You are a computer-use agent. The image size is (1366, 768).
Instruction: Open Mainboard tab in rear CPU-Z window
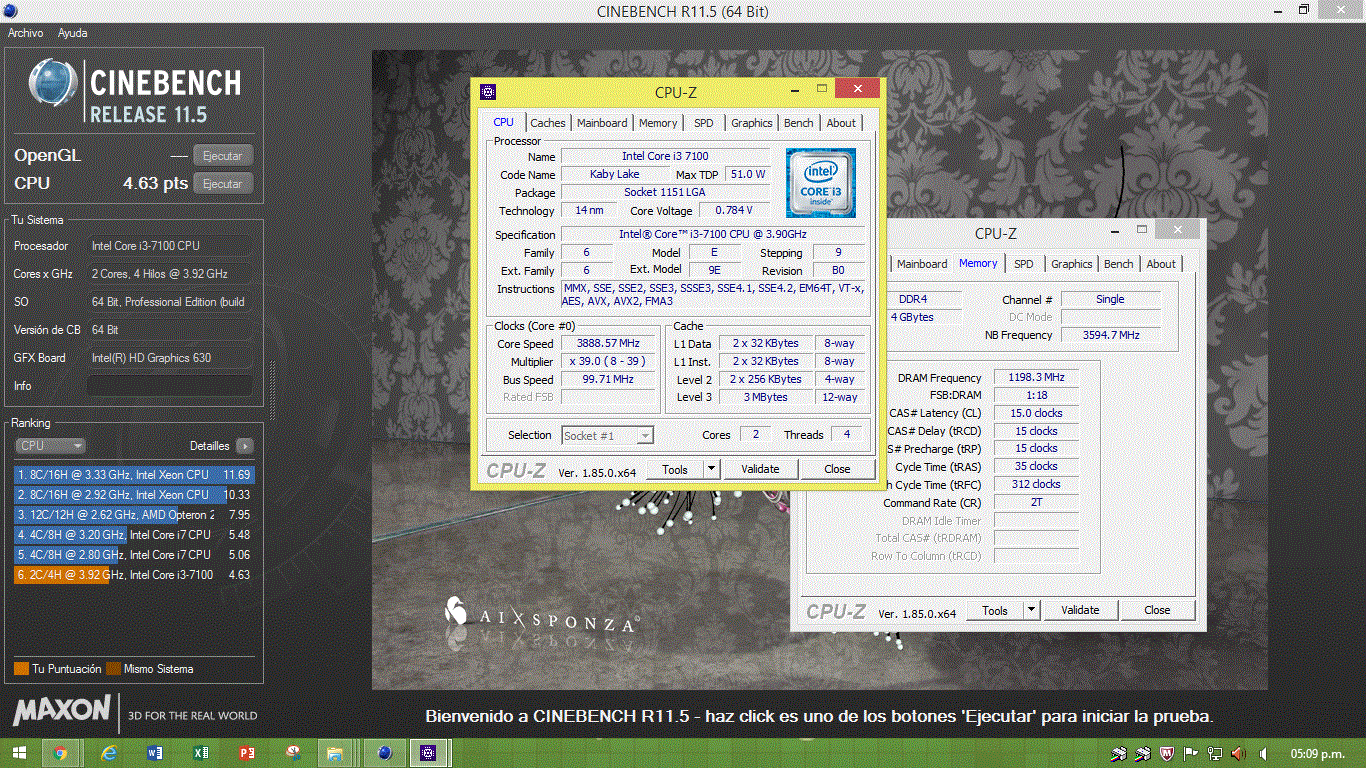922,264
